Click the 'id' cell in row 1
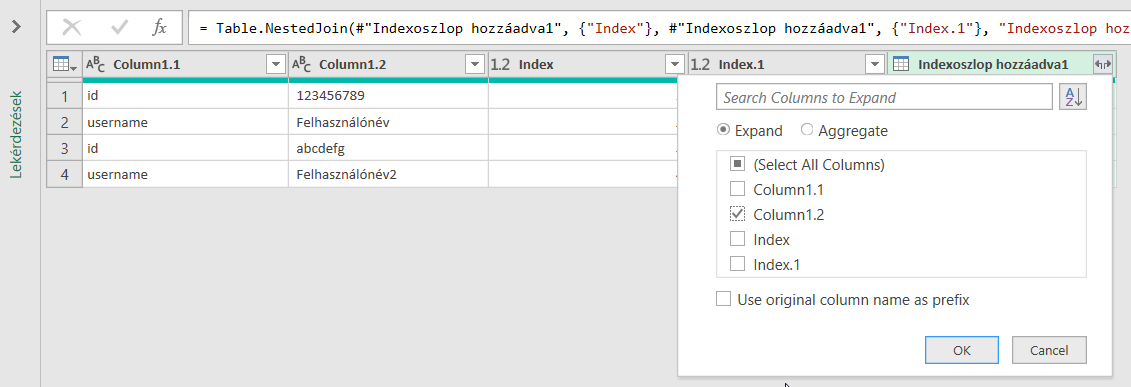 185,95
